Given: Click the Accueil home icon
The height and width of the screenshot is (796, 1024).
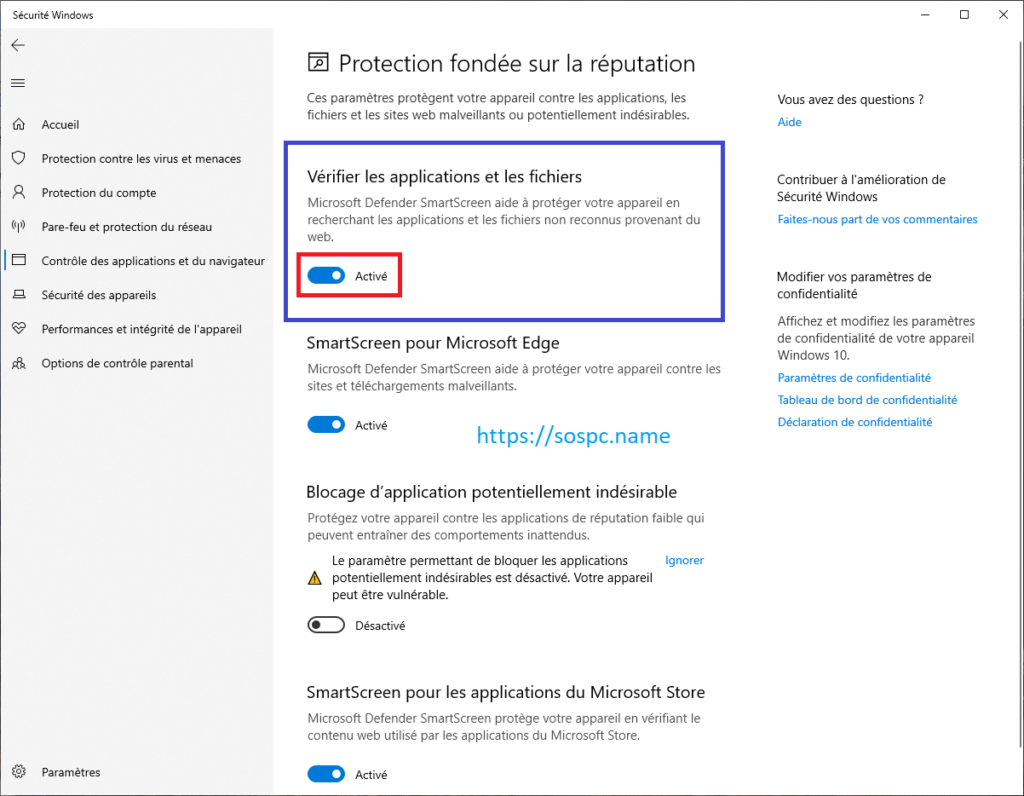Looking at the screenshot, I should 18,125.
